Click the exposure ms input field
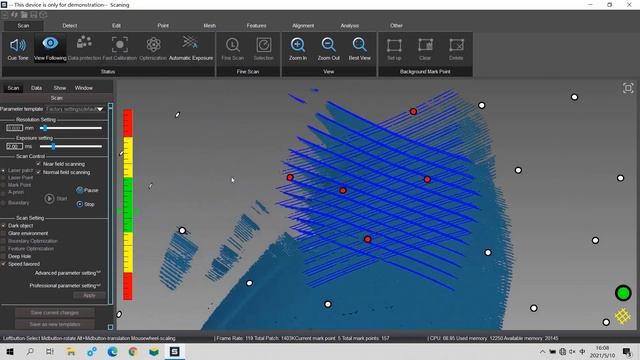The width and height of the screenshot is (640, 360). (x=14, y=146)
